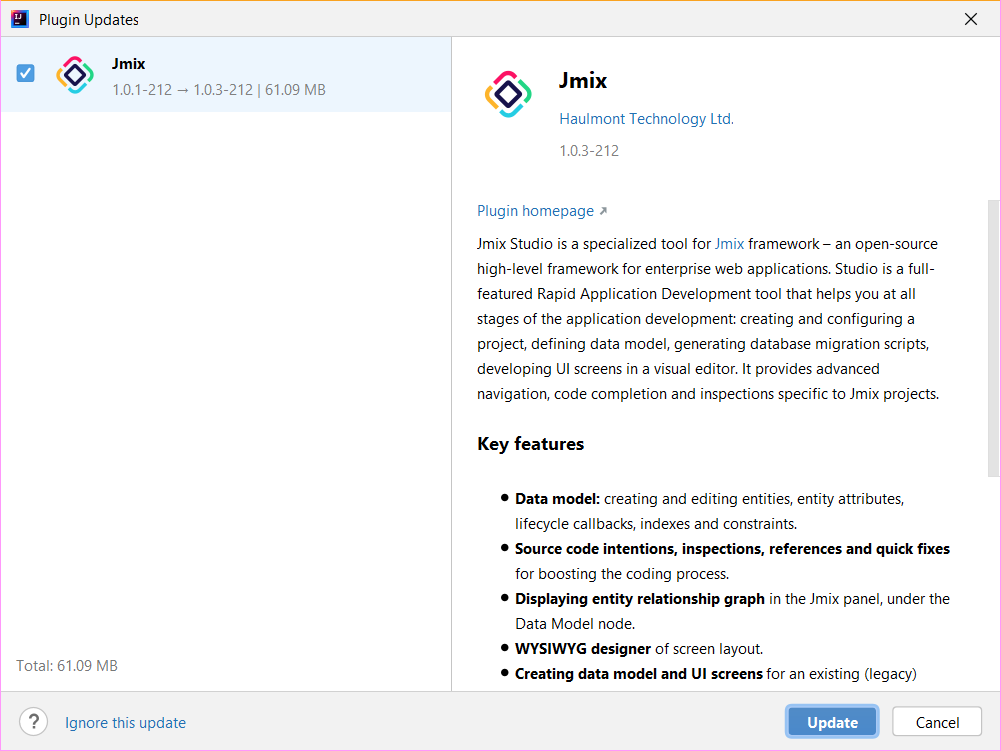Viewport: 1001px width, 751px height.
Task: Open the Plugin homepage link
Action: (x=535, y=211)
